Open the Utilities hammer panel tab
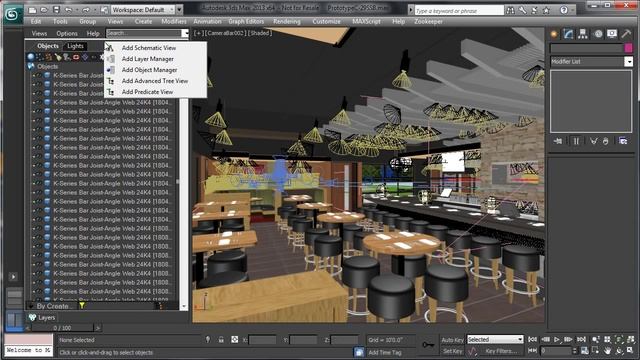This screenshot has height=360, width=640. tap(626, 34)
